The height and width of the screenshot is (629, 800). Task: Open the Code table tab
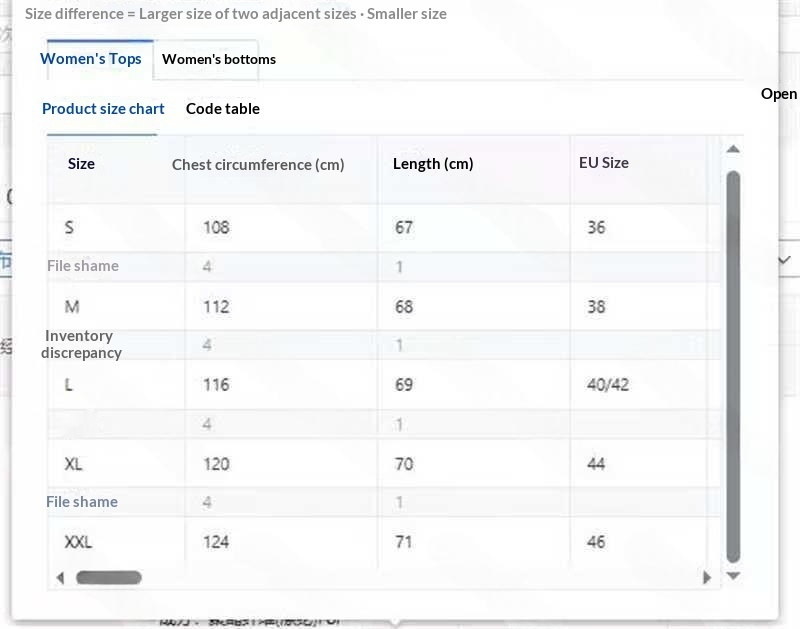223,109
